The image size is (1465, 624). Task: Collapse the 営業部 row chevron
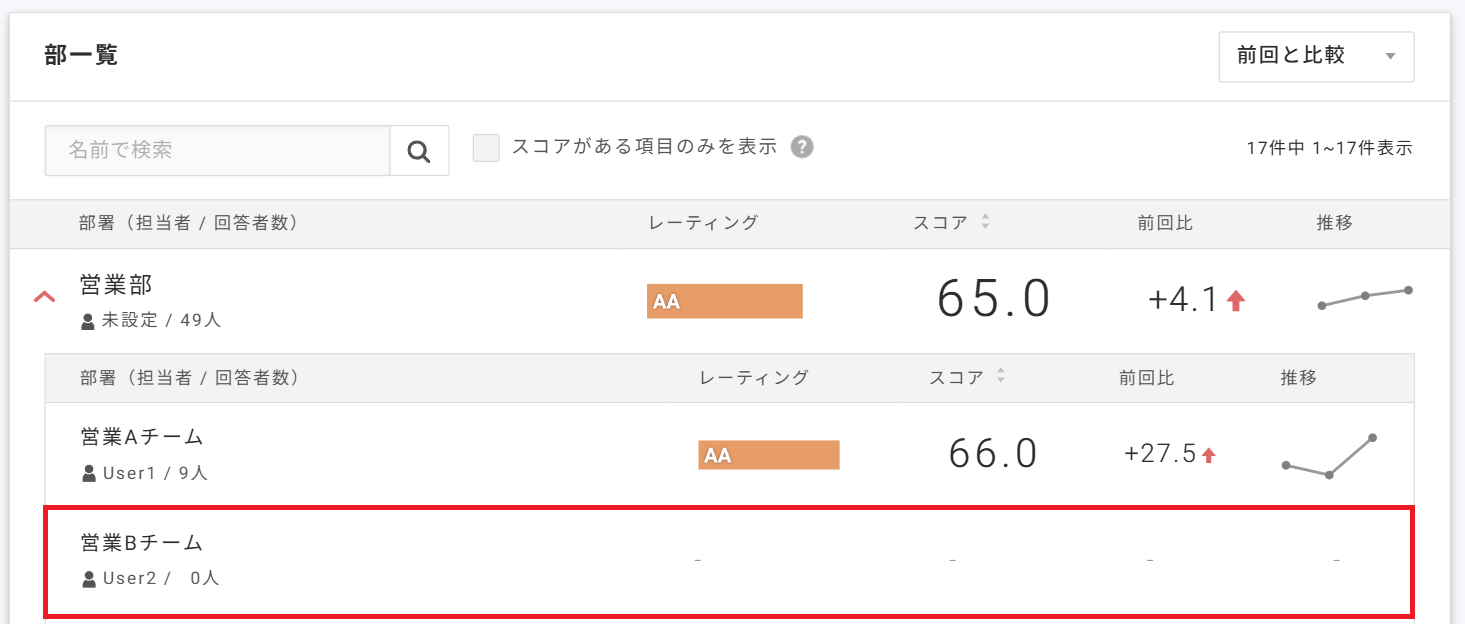click(45, 297)
